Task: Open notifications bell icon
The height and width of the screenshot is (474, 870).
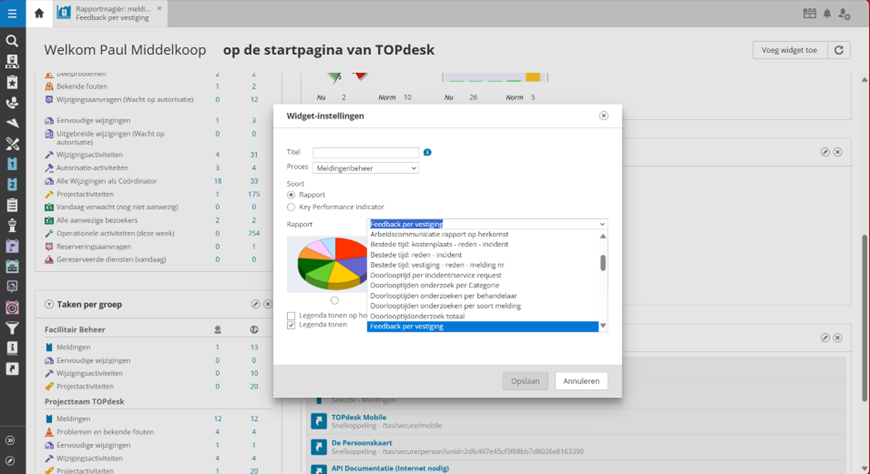Action: (x=827, y=14)
